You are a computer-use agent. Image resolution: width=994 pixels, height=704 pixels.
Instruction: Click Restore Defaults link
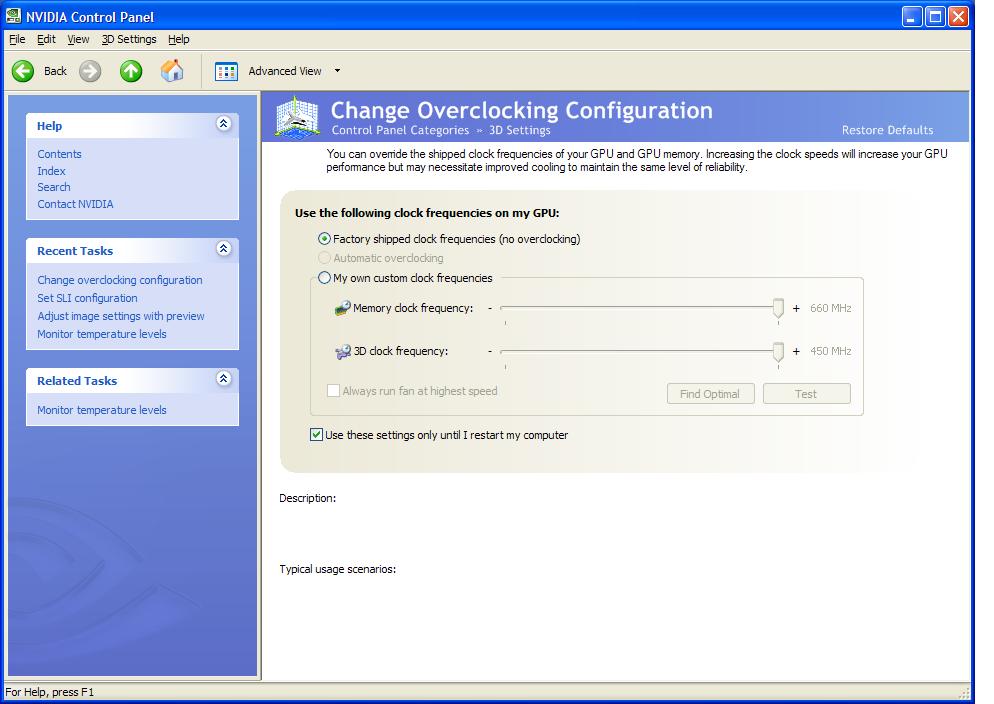point(888,130)
